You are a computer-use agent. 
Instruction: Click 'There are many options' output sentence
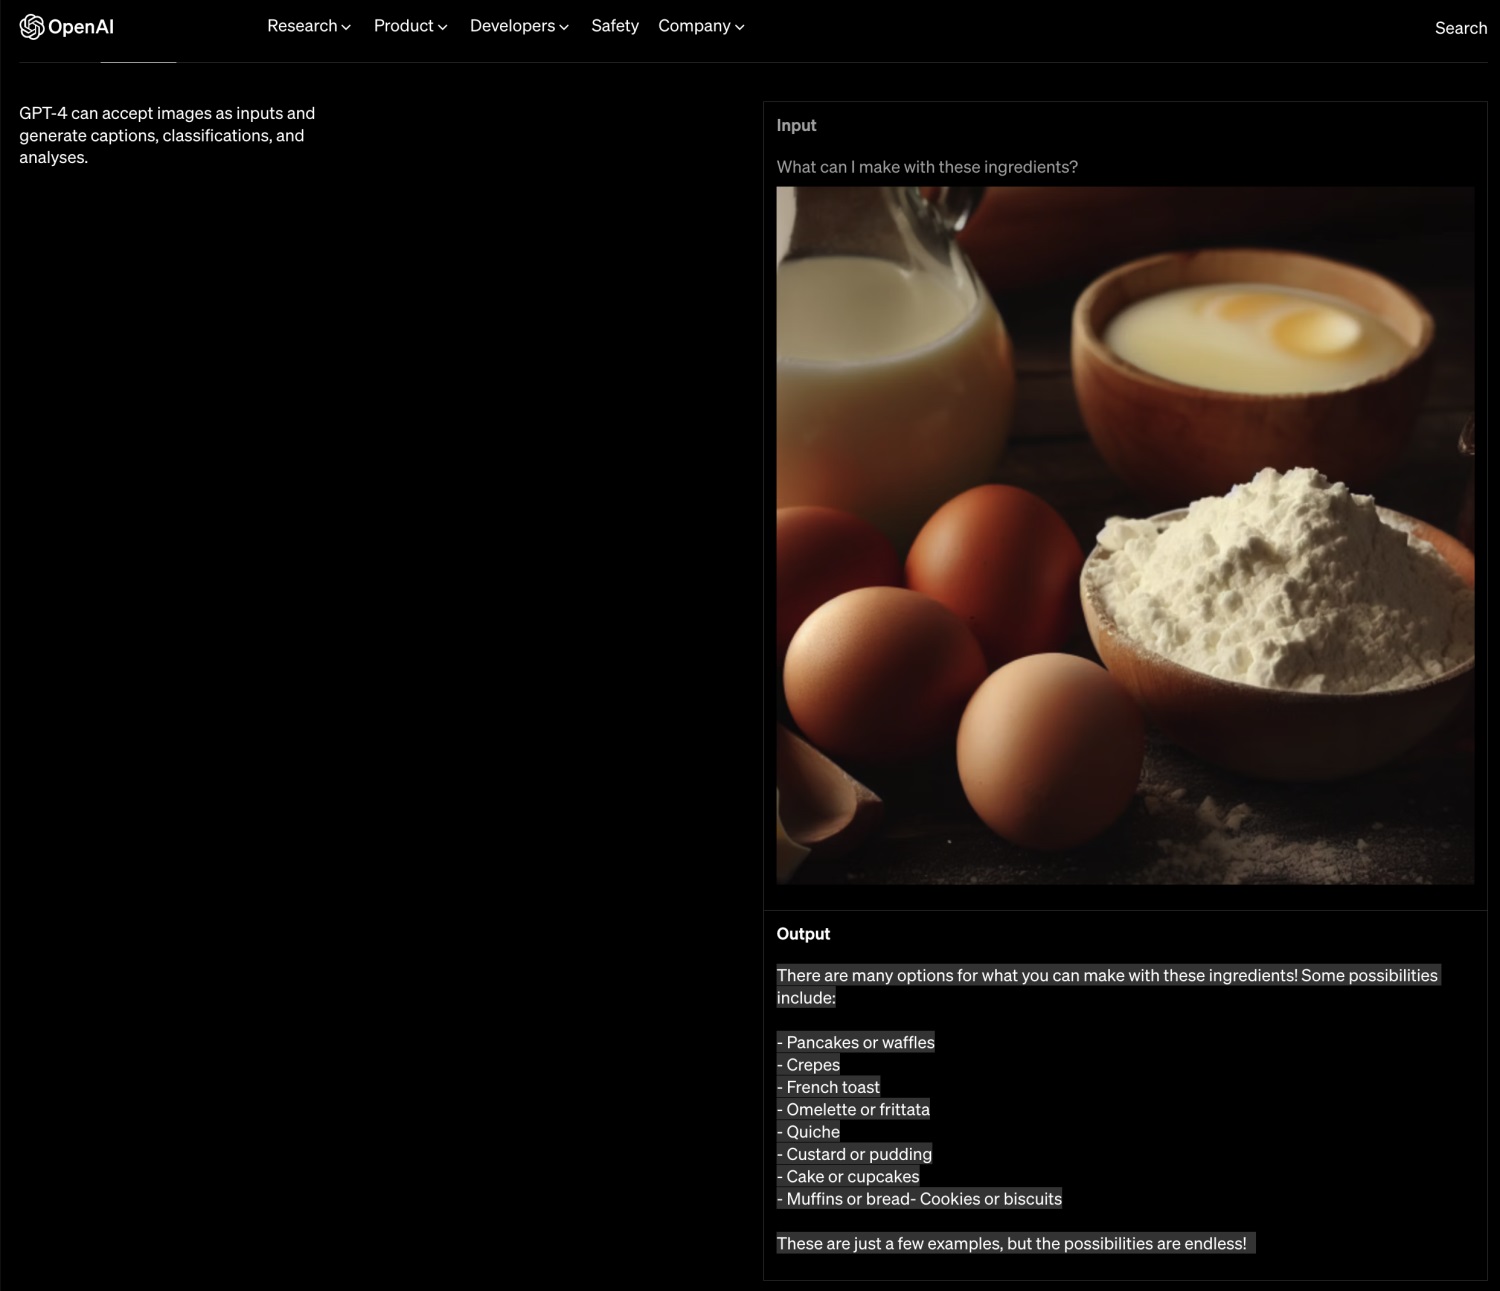(x=1107, y=986)
